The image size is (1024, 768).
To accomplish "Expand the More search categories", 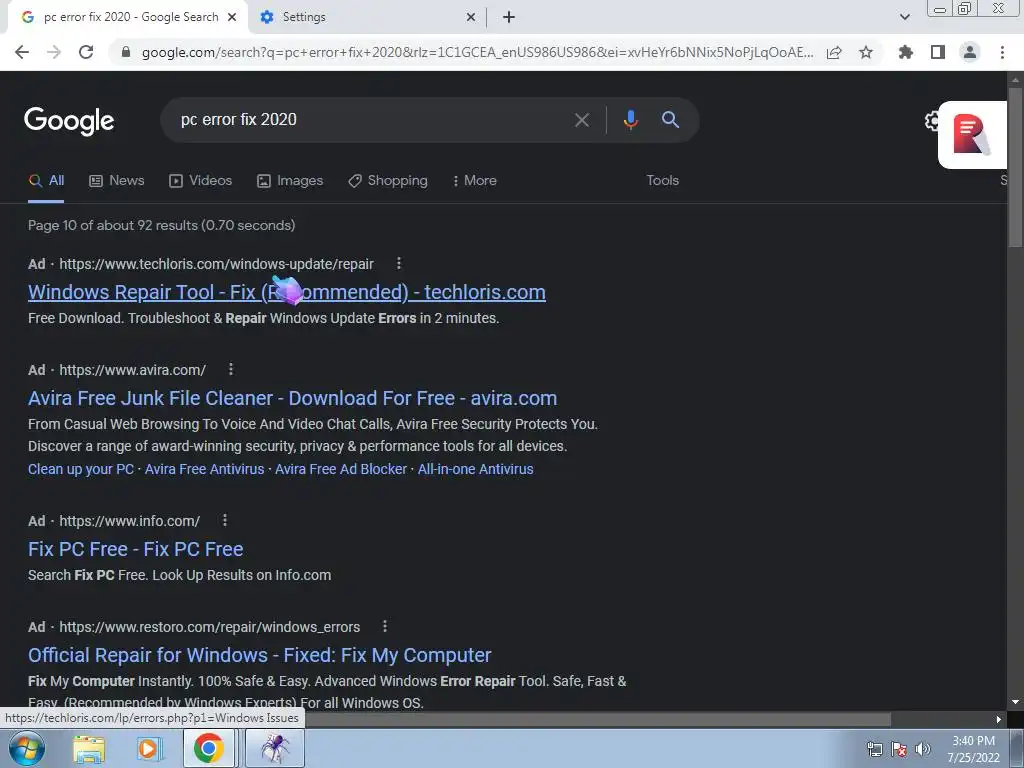I will [x=475, y=181].
